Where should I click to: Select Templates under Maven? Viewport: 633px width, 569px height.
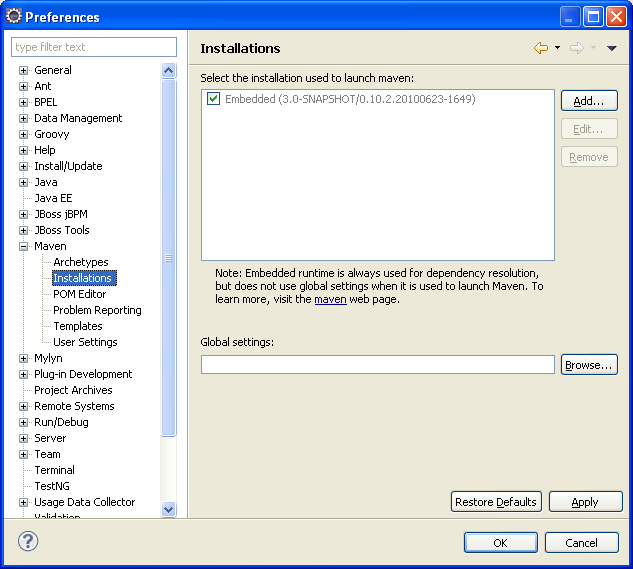[x=78, y=326]
